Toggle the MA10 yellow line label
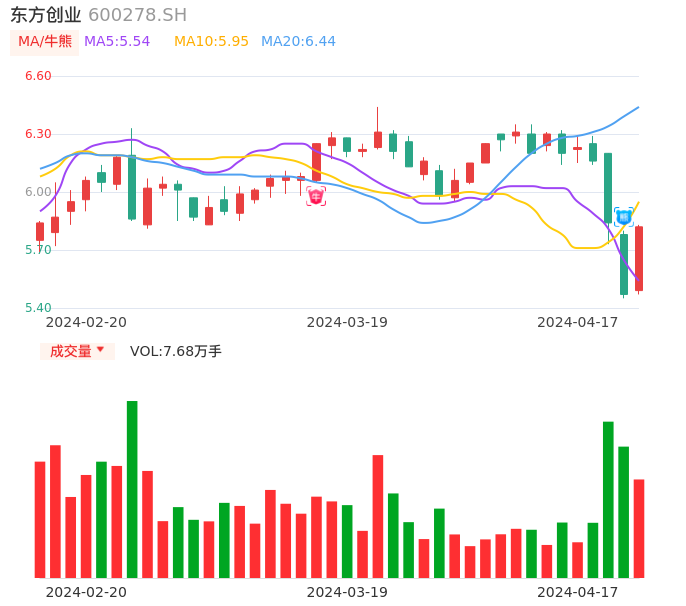Screen dimensions: 686x606 [x=211, y=42]
